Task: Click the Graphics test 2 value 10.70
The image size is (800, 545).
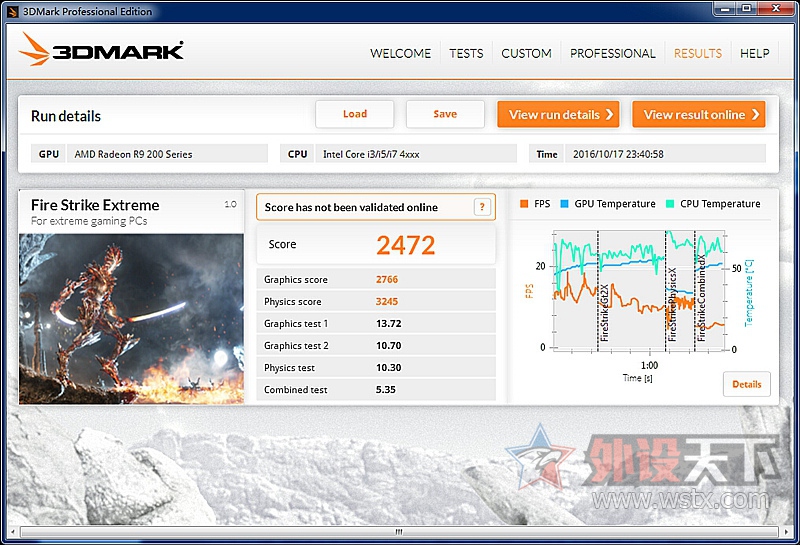Action: [389, 345]
